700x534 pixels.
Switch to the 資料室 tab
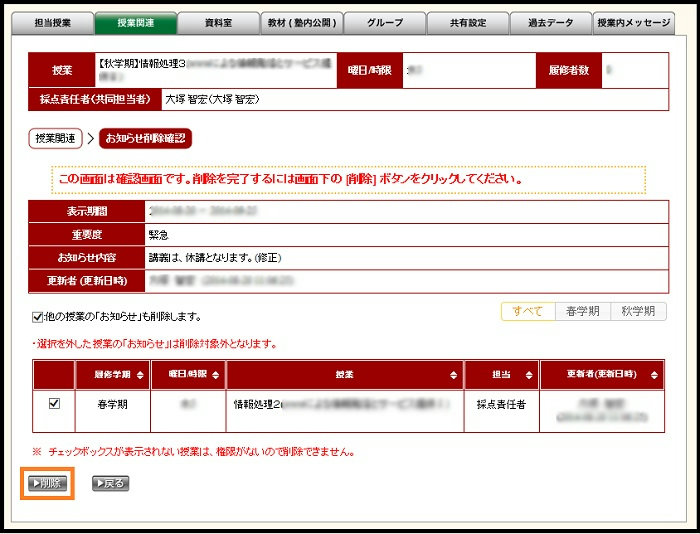point(218,22)
